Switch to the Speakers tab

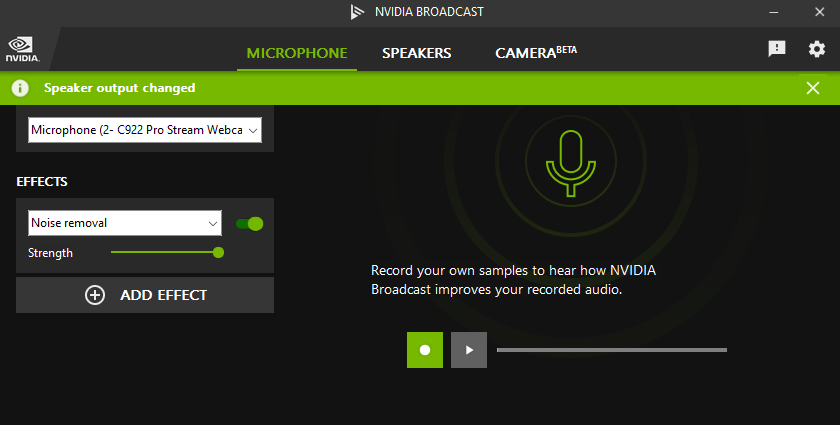[416, 53]
